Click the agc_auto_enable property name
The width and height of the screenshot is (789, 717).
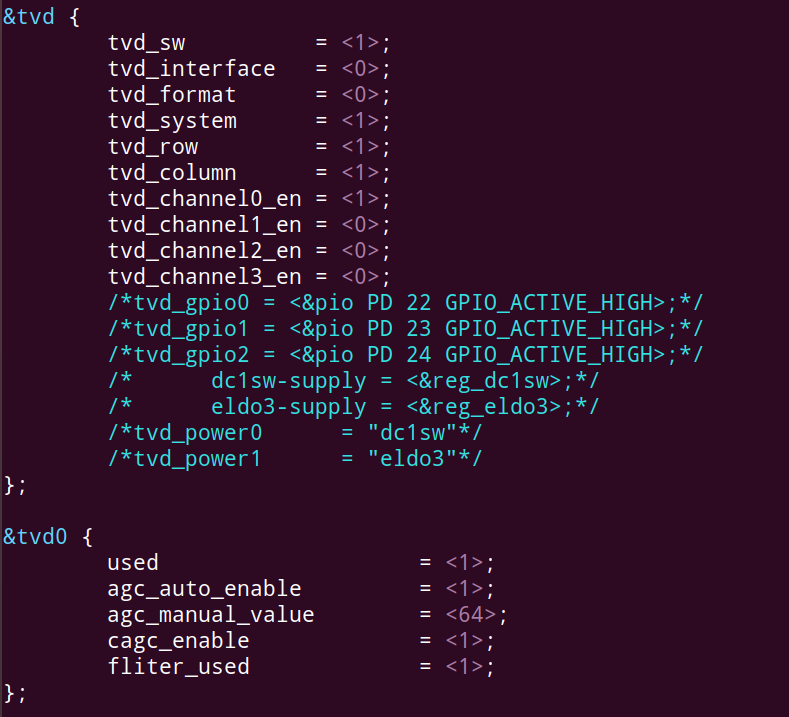(204, 589)
